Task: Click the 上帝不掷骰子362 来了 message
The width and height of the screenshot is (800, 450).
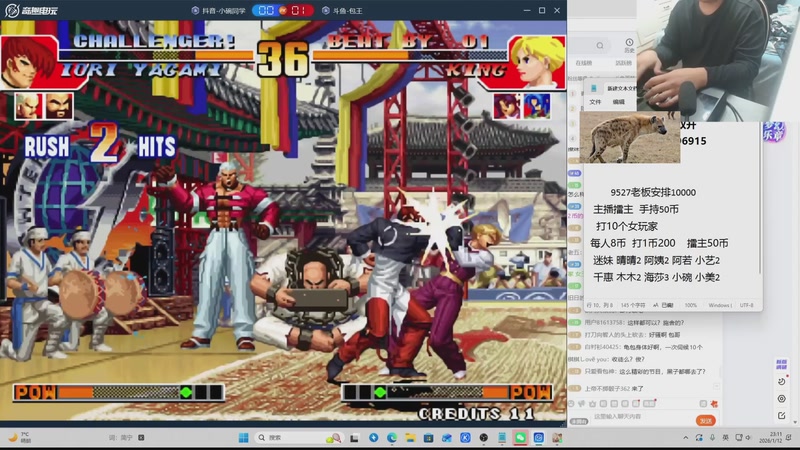Action: pos(614,389)
